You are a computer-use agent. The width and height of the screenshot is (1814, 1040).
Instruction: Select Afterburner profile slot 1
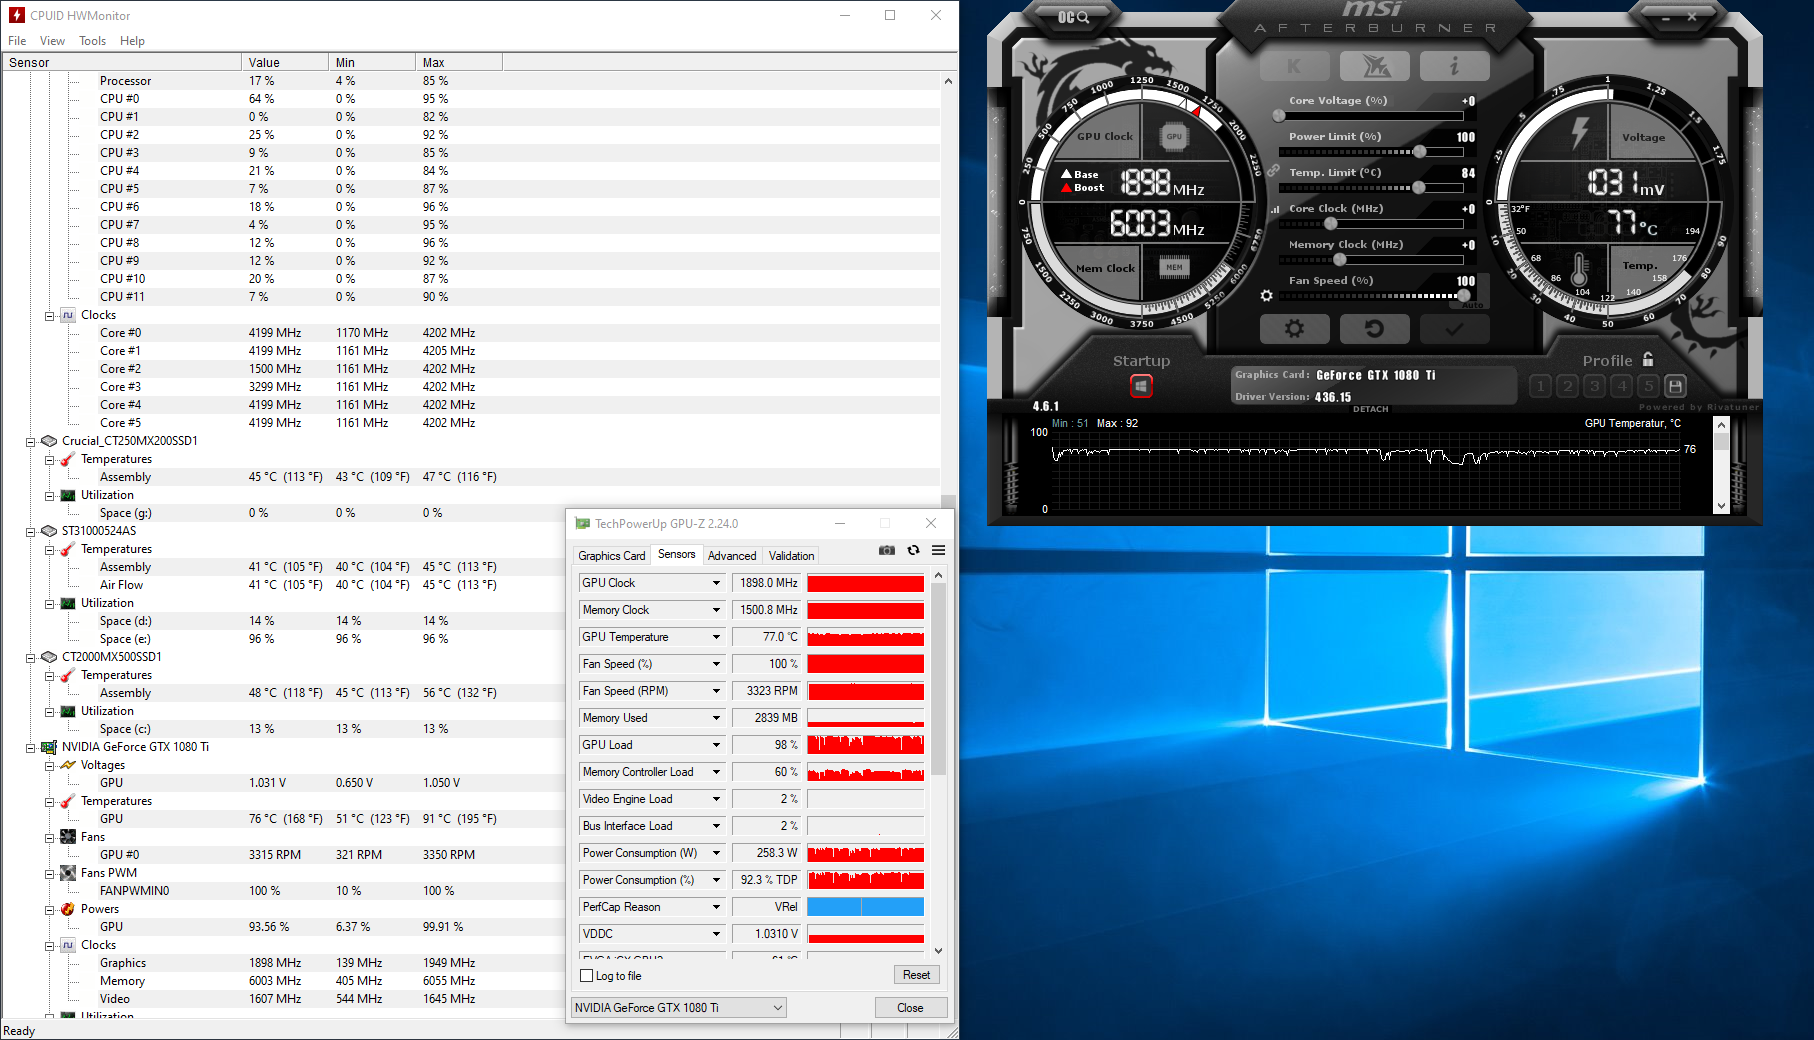(x=1541, y=386)
